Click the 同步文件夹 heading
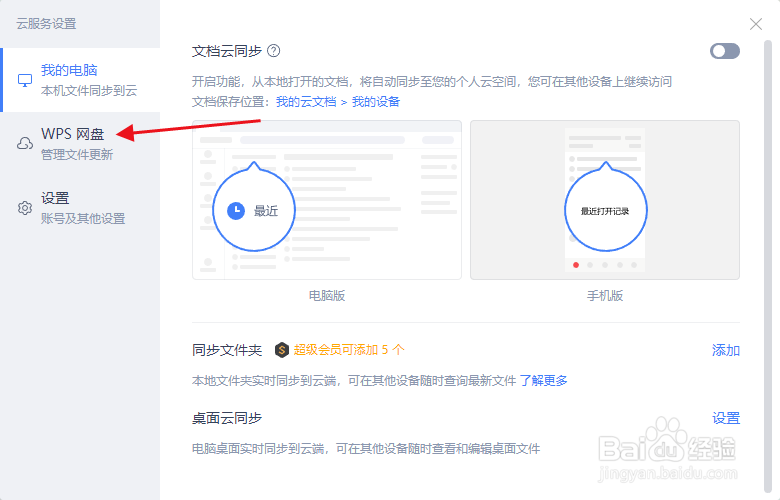 pyautogui.click(x=227, y=350)
